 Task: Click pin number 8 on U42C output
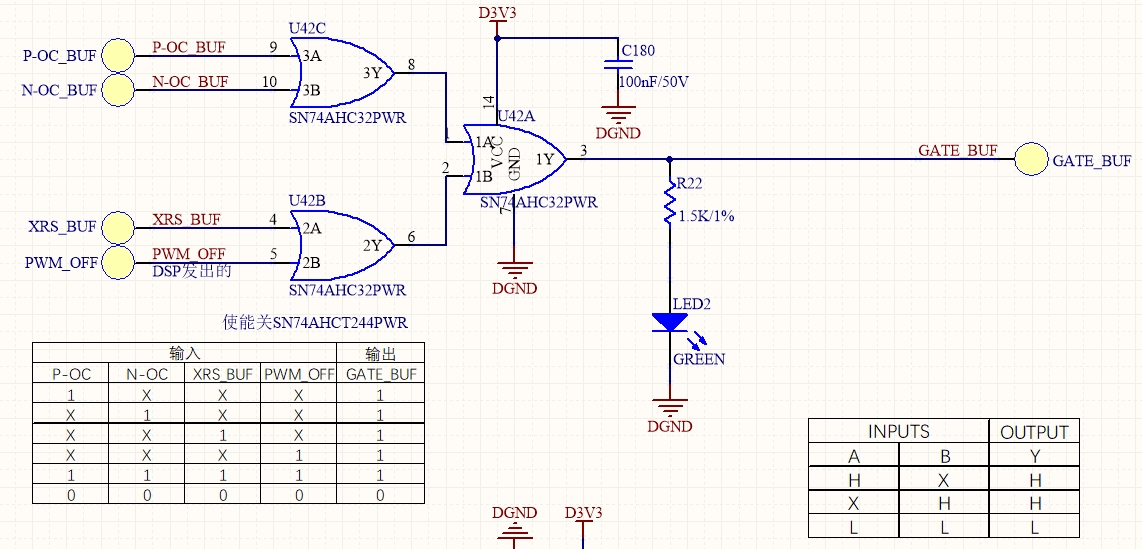(411, 65)
